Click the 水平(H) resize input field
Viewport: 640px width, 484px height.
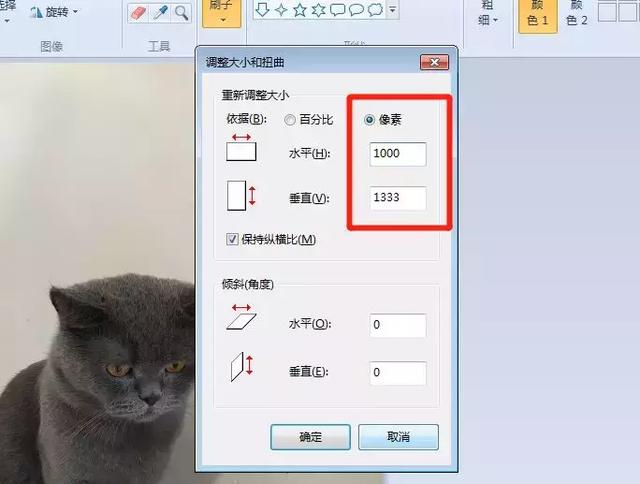point(398,154)
